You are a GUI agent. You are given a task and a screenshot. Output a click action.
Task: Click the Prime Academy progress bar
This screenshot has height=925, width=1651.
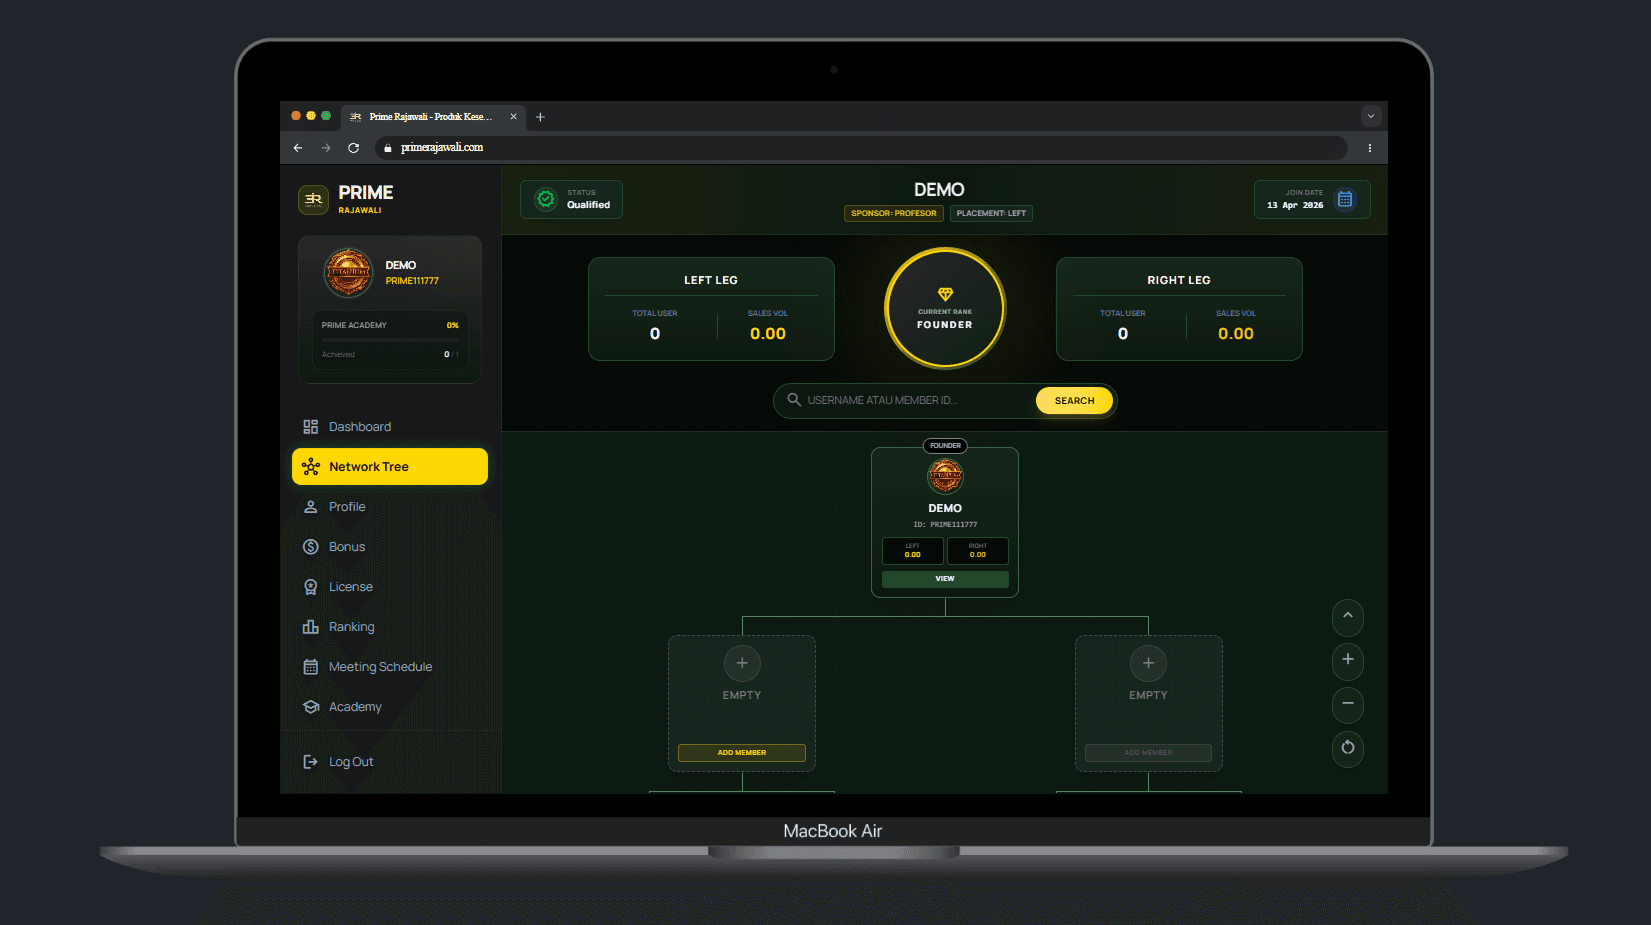(390, 340)
